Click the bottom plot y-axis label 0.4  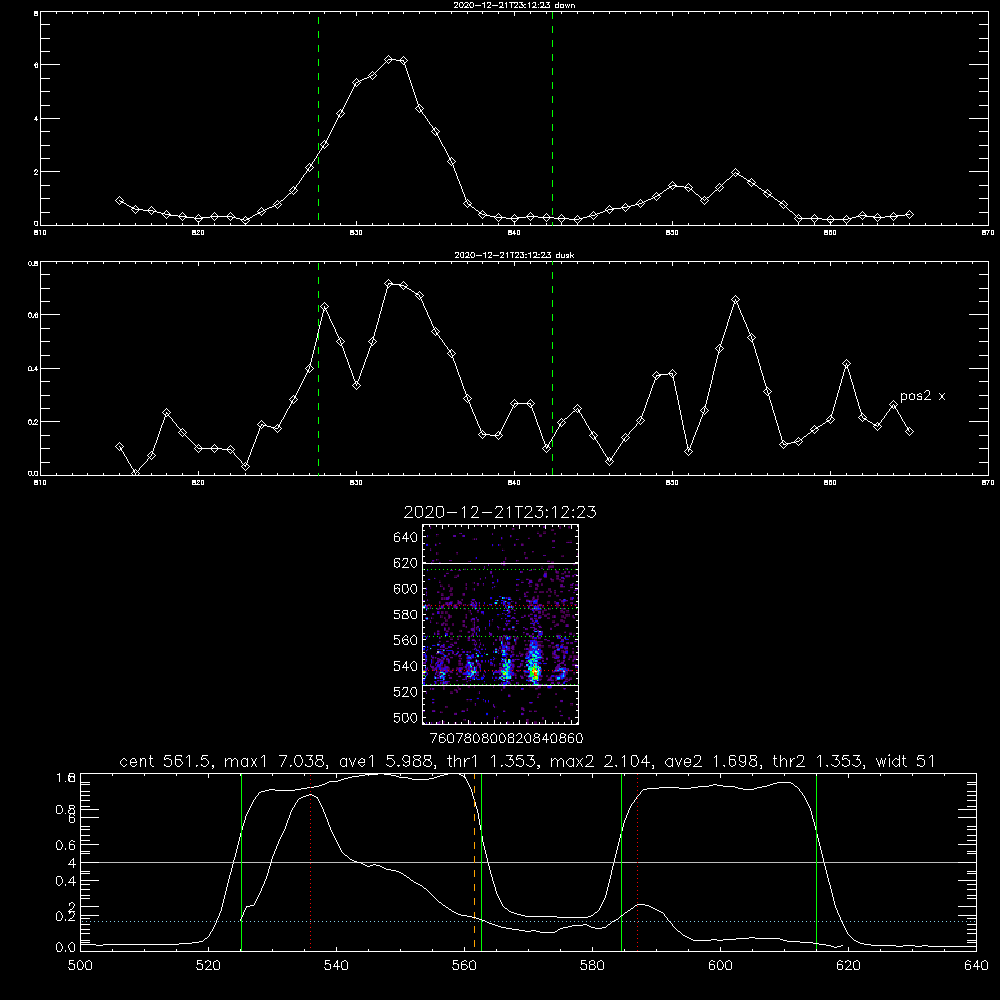click(x=66, y=881)
